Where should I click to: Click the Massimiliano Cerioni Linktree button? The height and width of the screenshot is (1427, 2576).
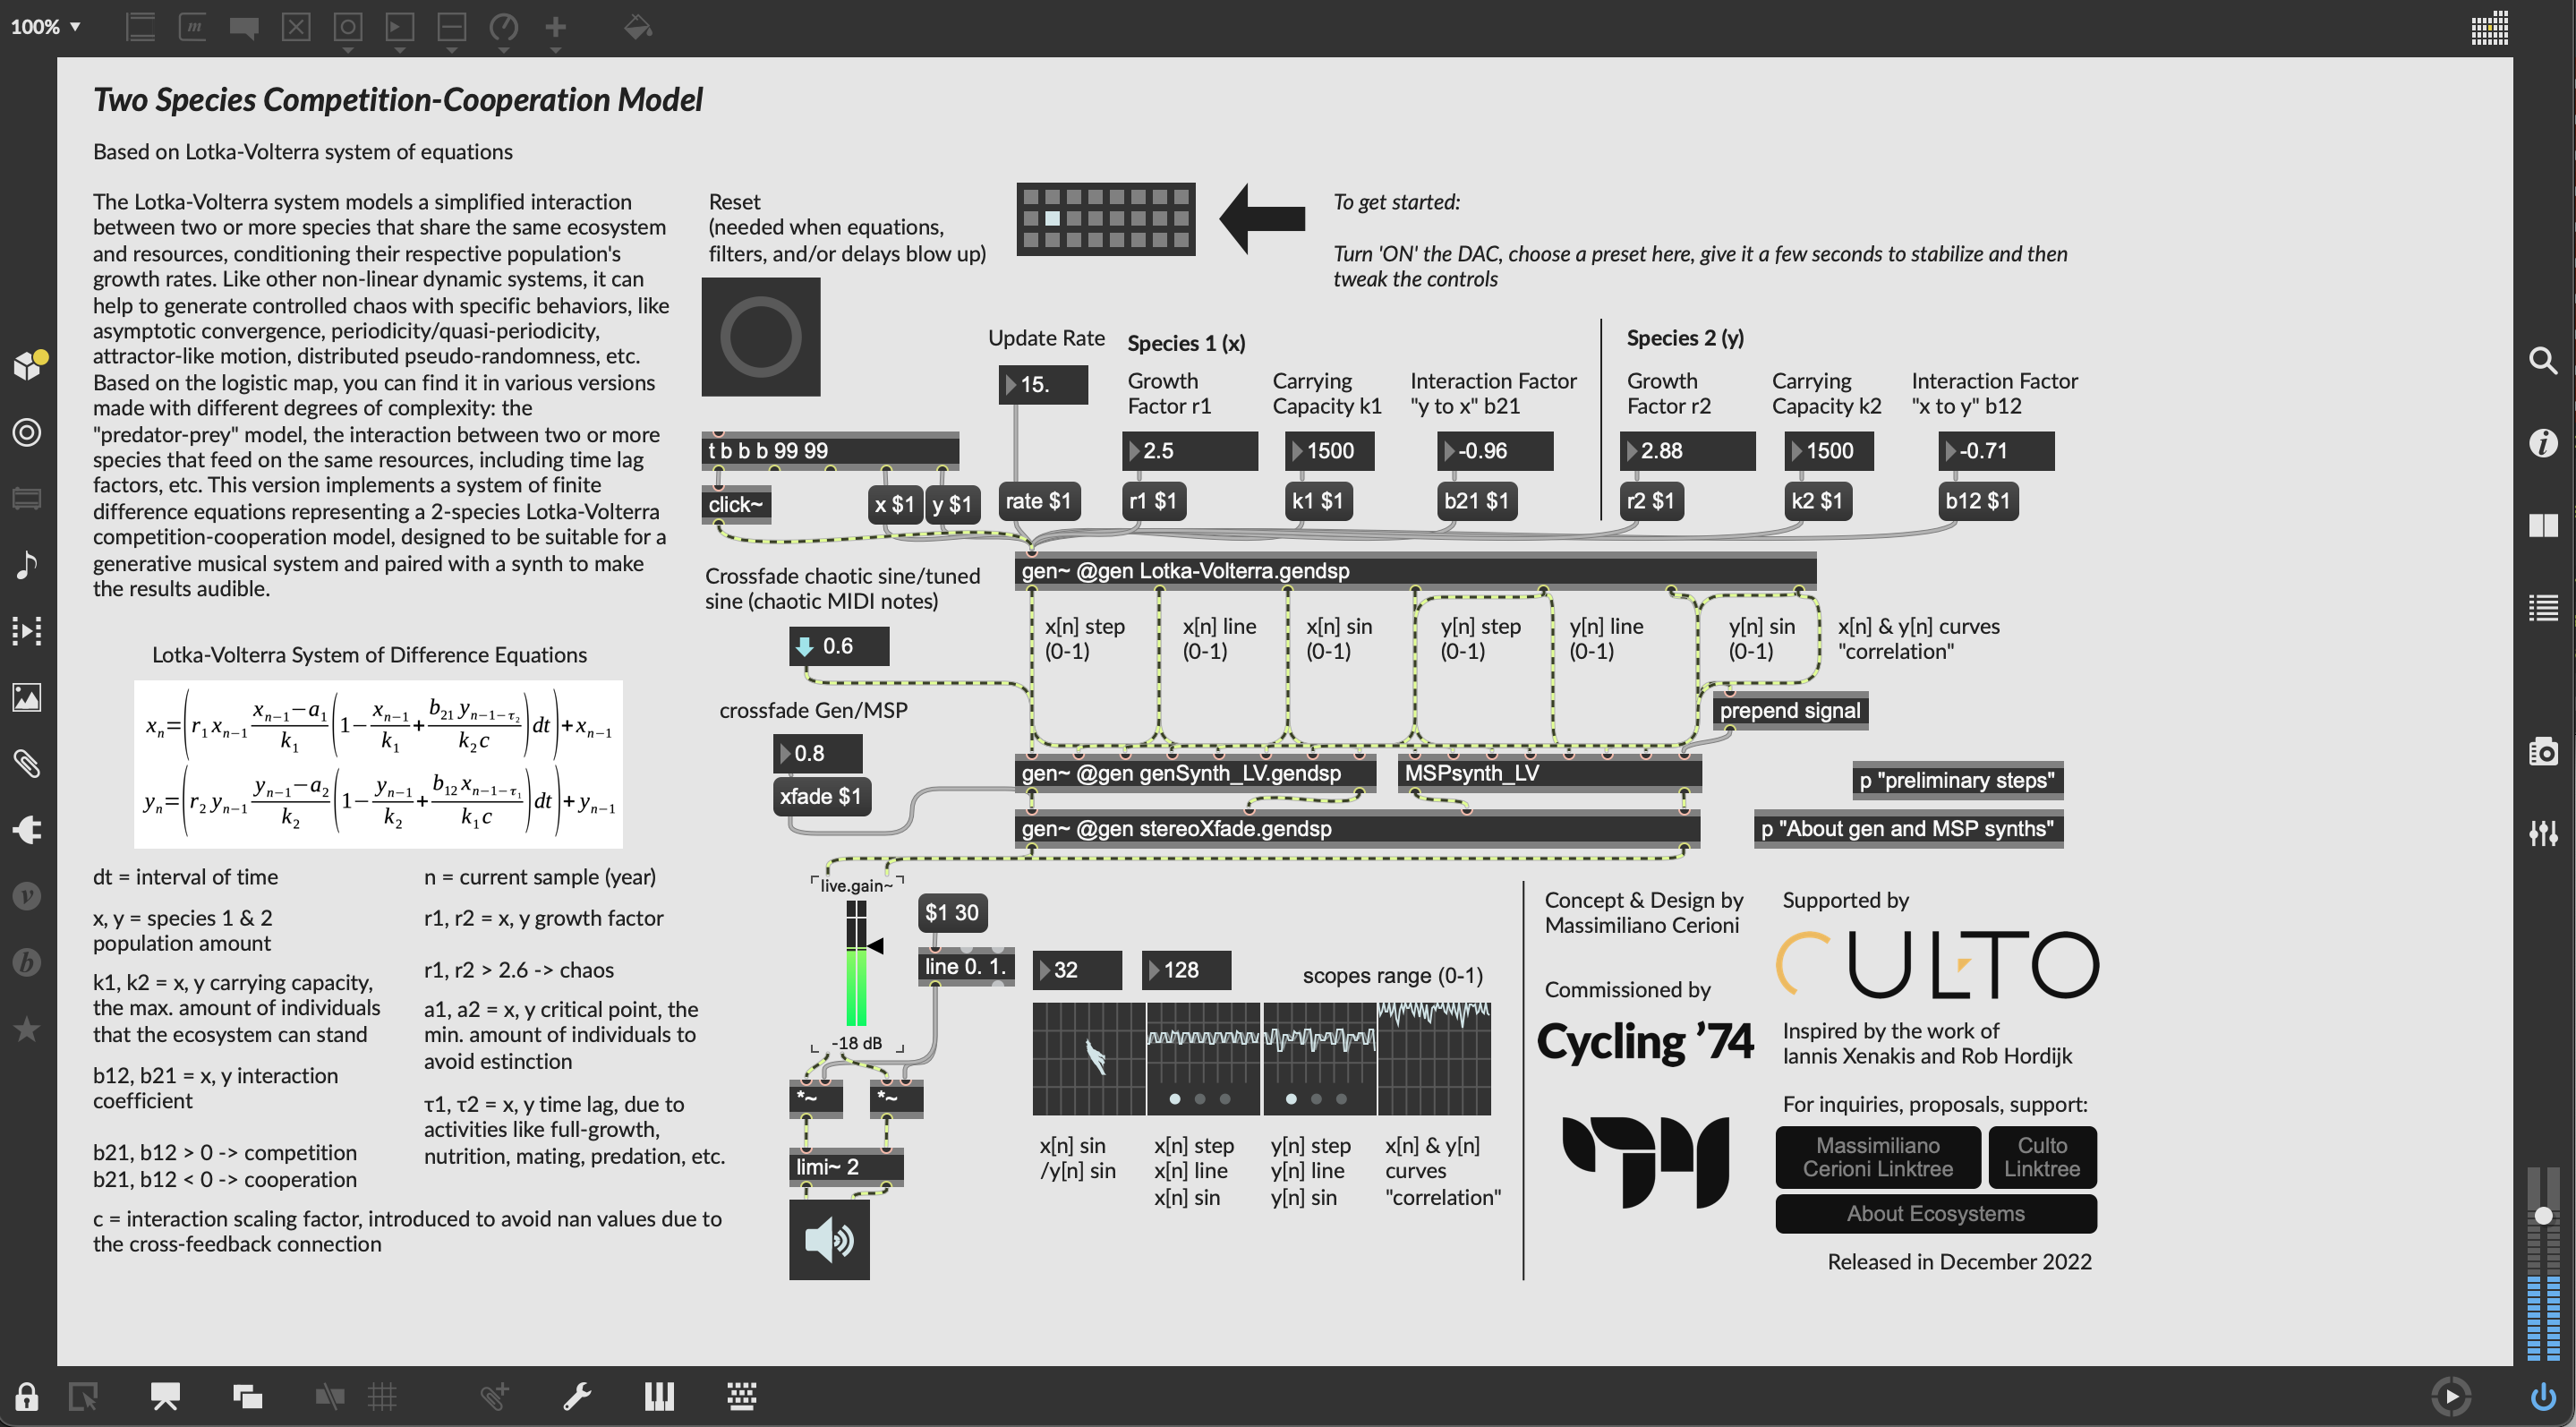(x=1877, y=1157)
